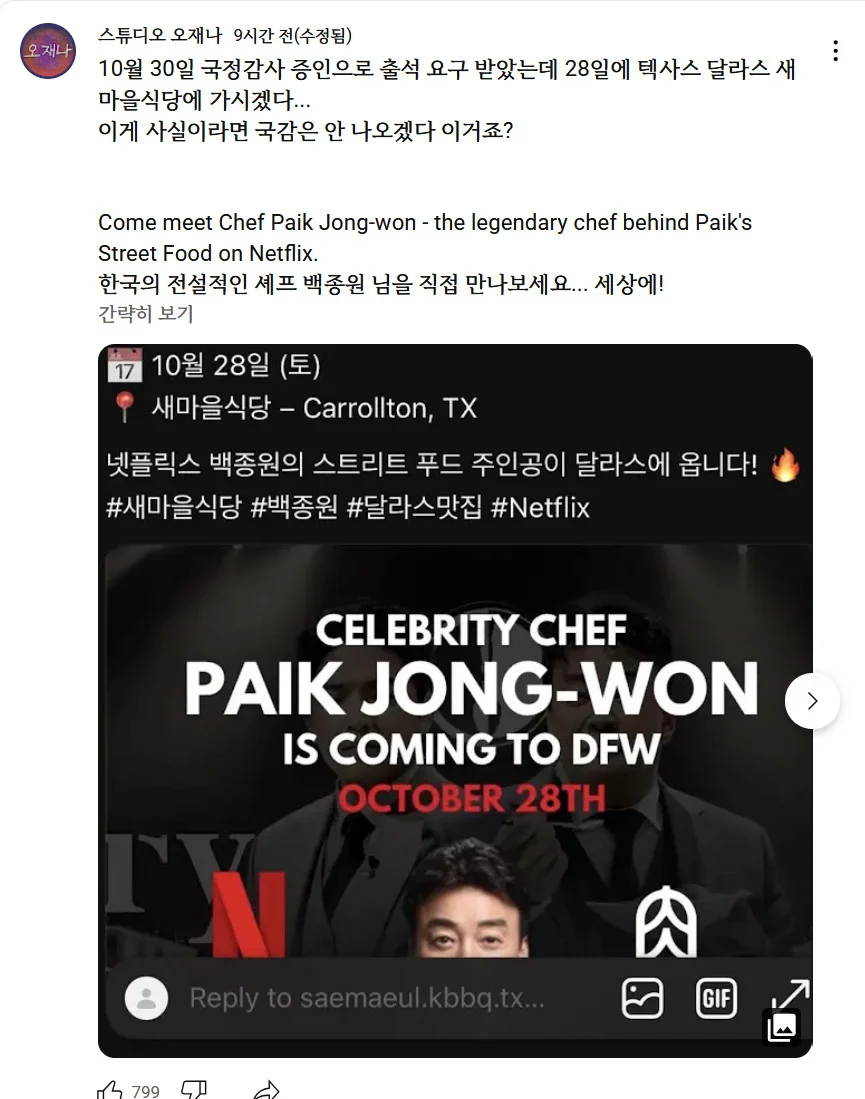Click the 9시간 전(수정됨) timestamp link

click(x=292, y=35)
